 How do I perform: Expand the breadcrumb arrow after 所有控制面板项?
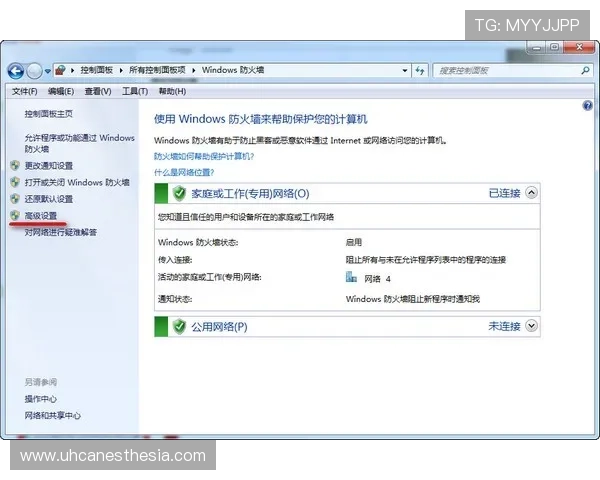(x=194, y=70)
